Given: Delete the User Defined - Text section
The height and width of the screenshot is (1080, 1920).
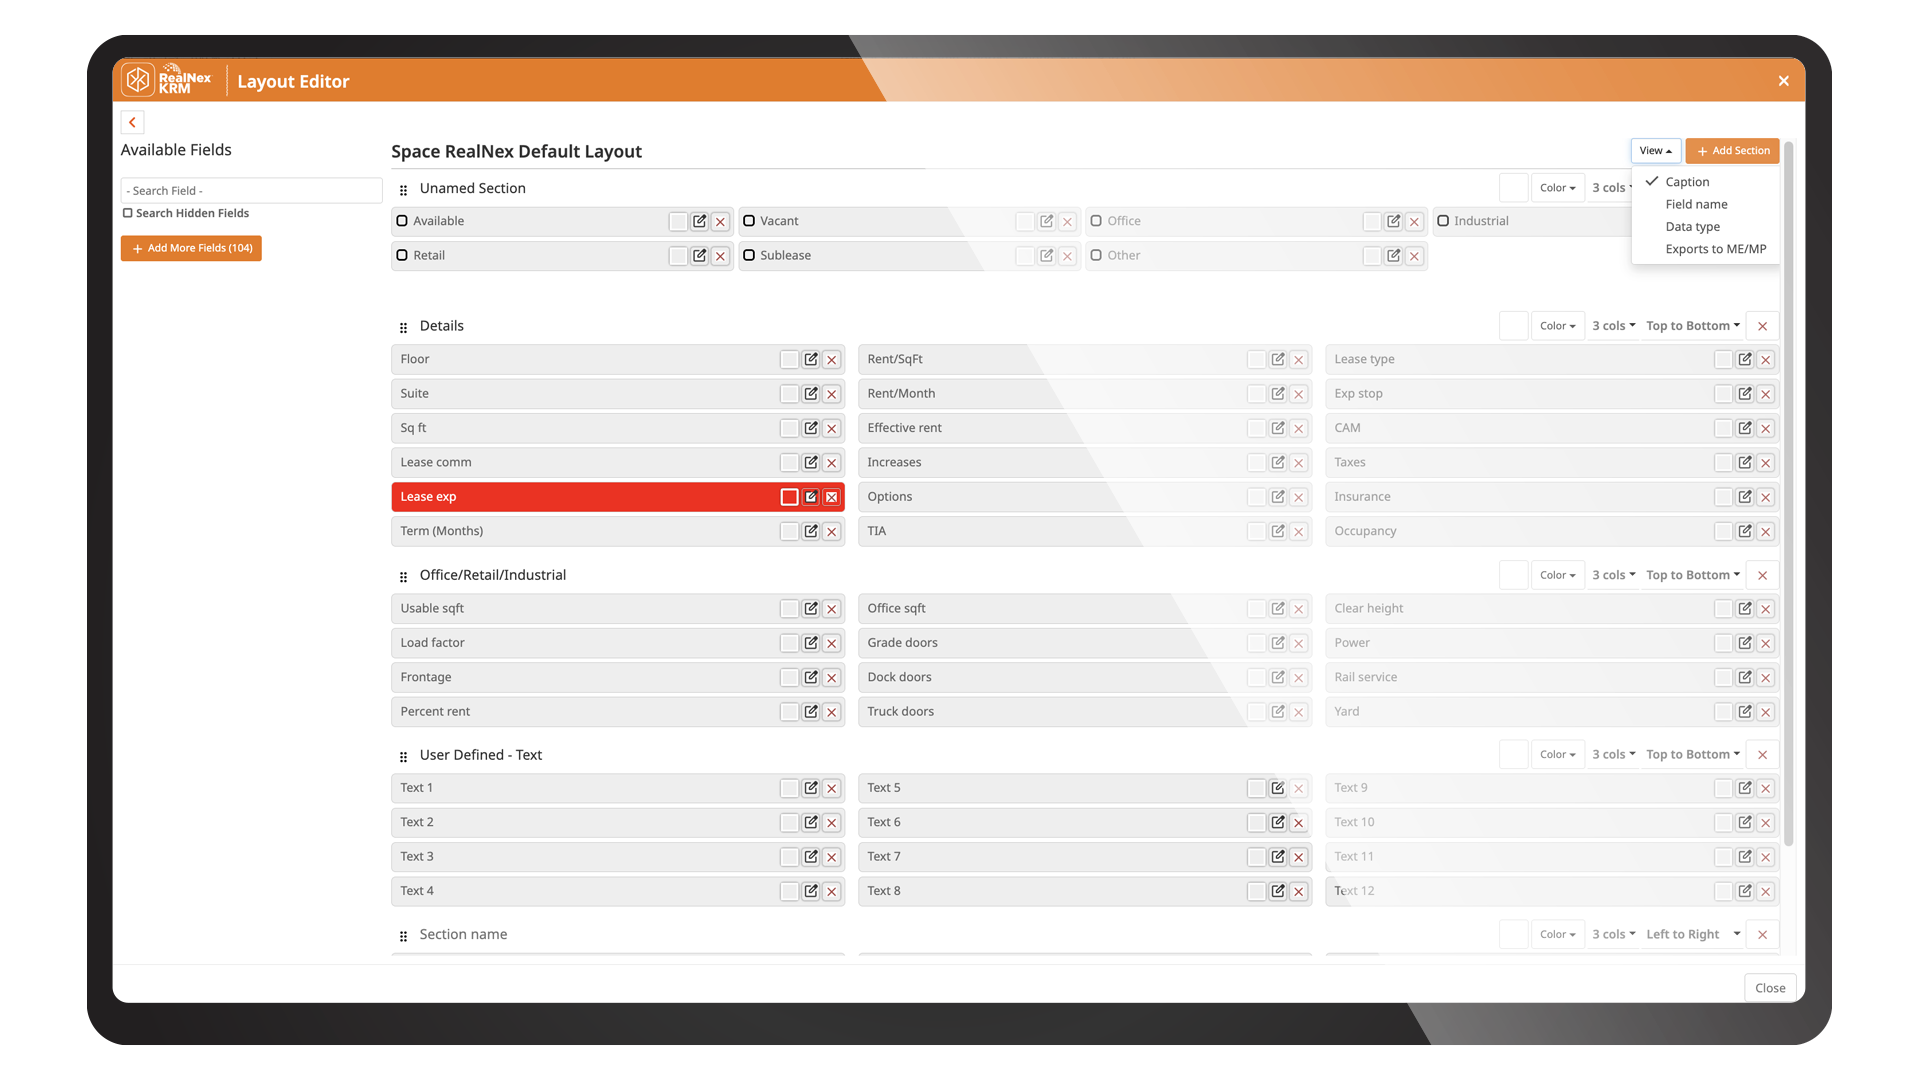Looking at the screenshot, I should click(x=1763, y=755).
